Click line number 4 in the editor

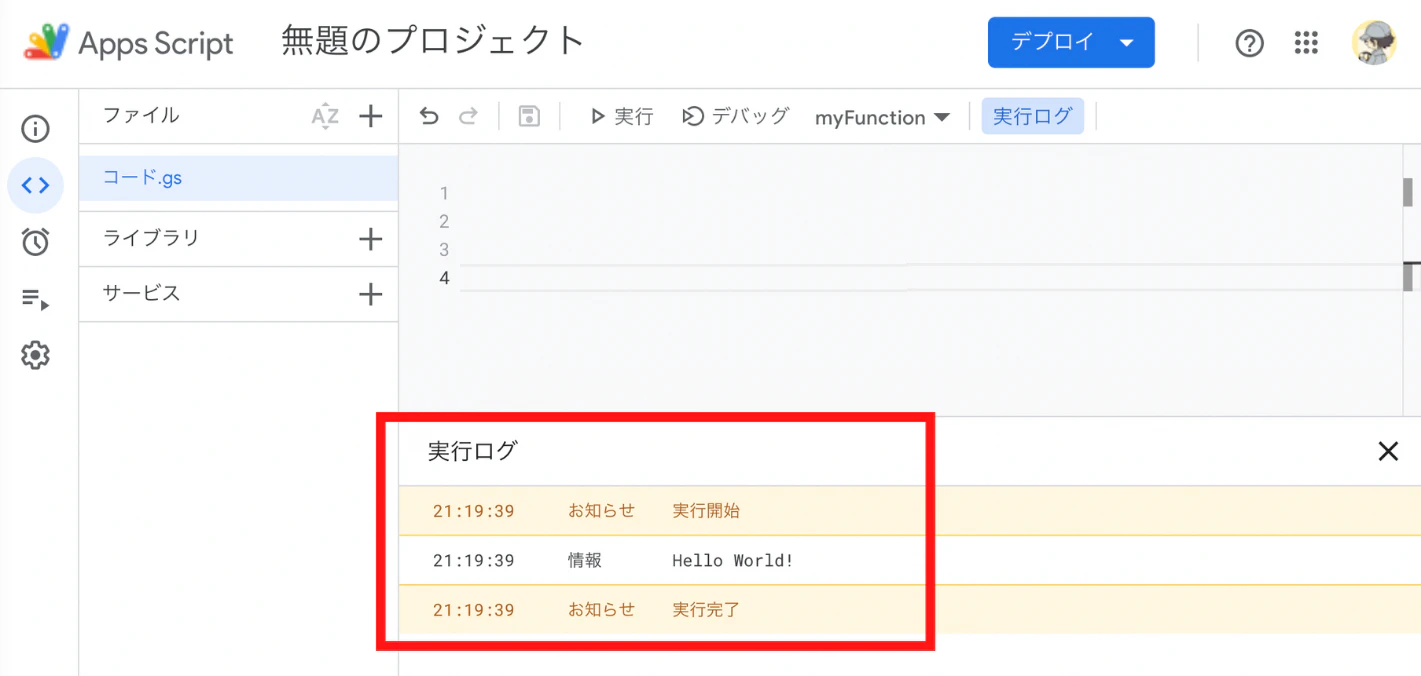coord(444,278)
